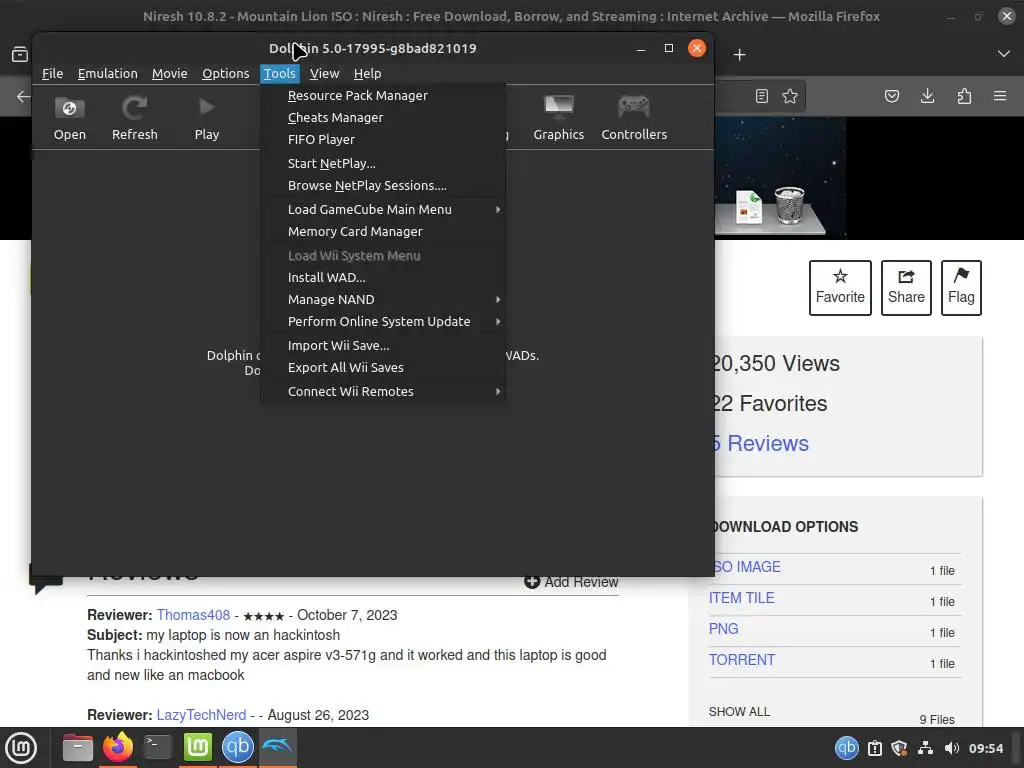Screen dimensions: 1024x768
Task: Choose Install WAD...
Action: tap(383, 278)
